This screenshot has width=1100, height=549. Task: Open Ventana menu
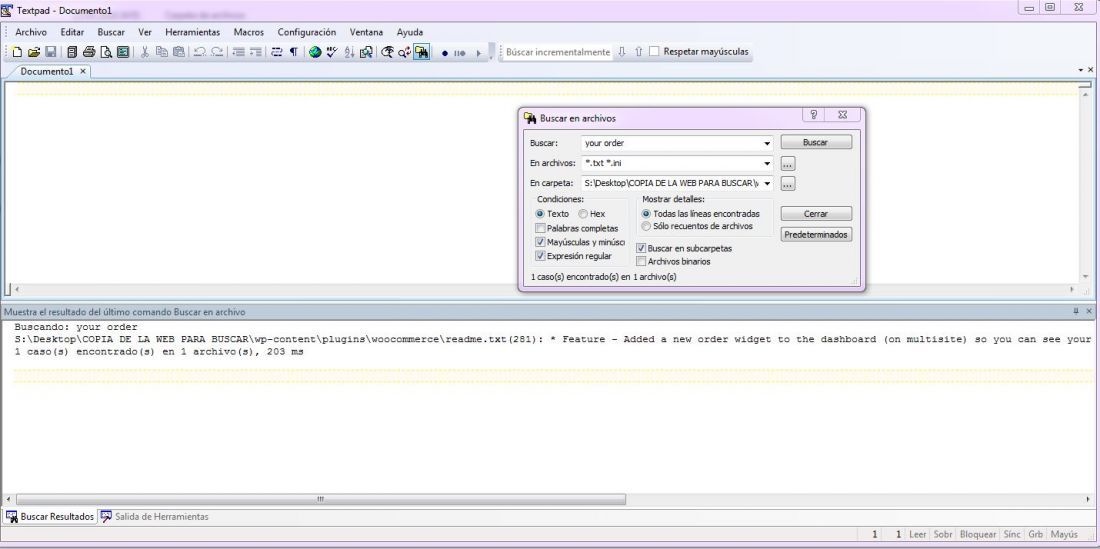click(366, 32)
